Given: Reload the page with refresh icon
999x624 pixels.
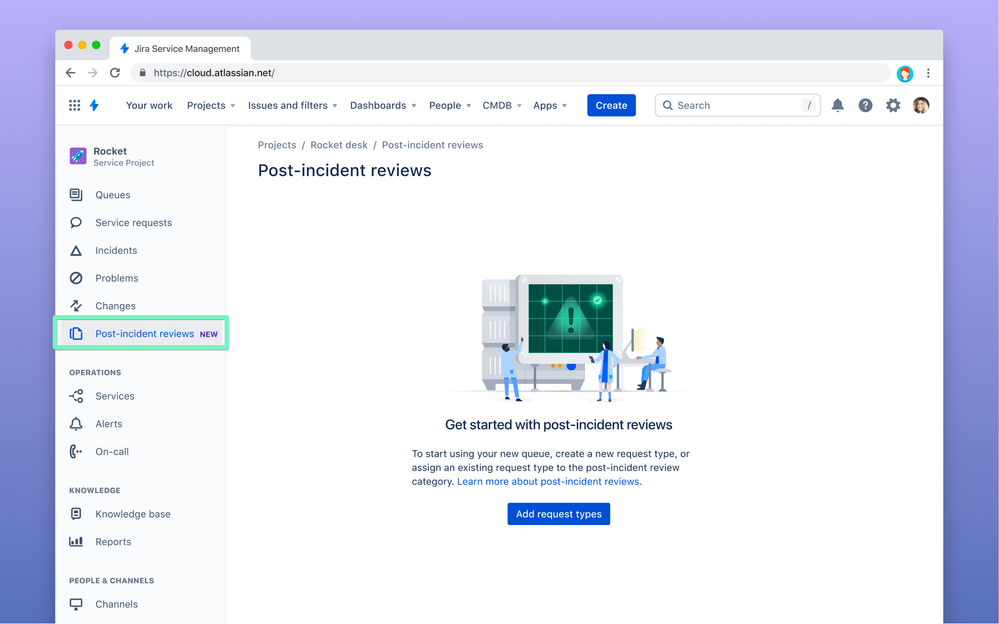Looking at the screenshot, I should click(x=115, y=73).
